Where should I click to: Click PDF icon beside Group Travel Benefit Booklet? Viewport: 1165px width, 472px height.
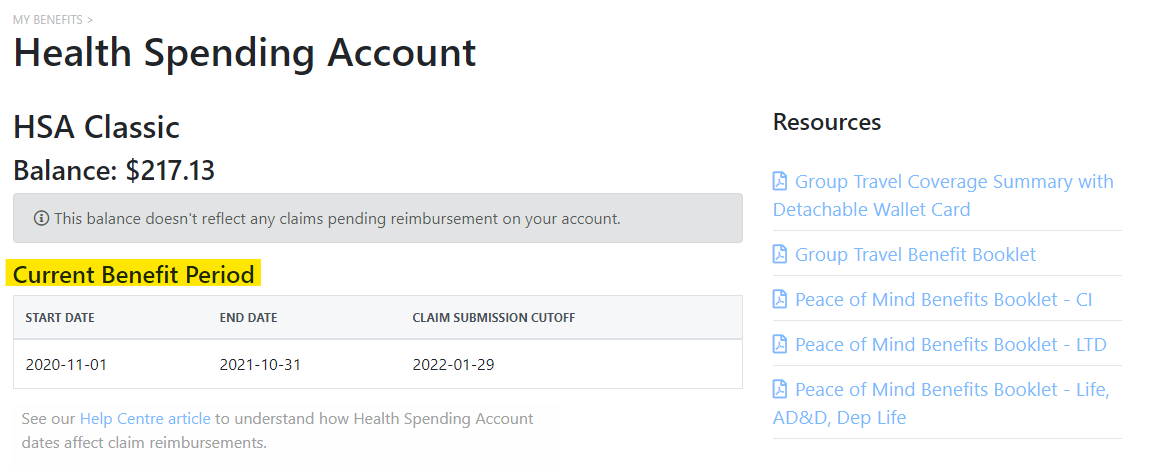tap(780, 254)
